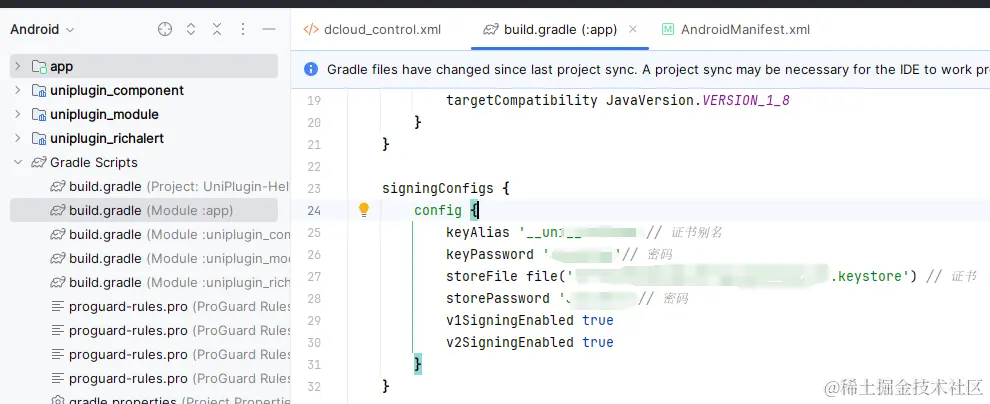This screenshot has height=404, width=990.
Task: Click the info icon in sync notification
Action: pyautogui.click(x=310, y=69)
